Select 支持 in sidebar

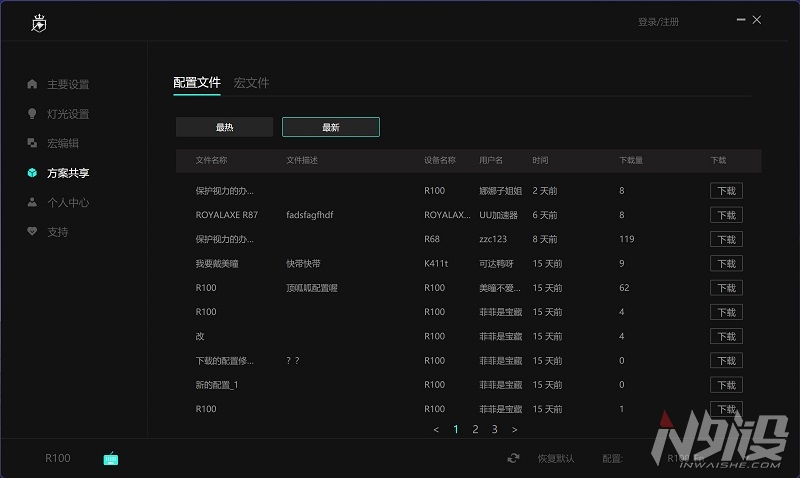58,232
